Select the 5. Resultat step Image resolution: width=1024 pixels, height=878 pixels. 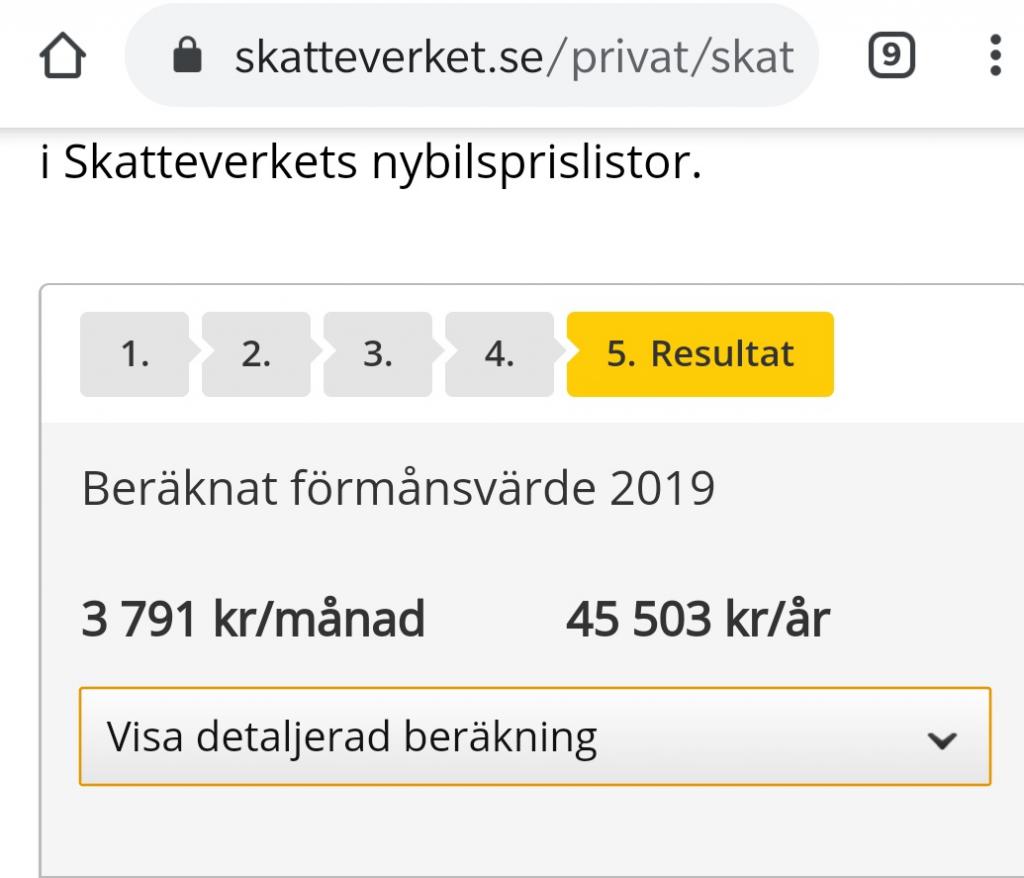pos(700,354)
